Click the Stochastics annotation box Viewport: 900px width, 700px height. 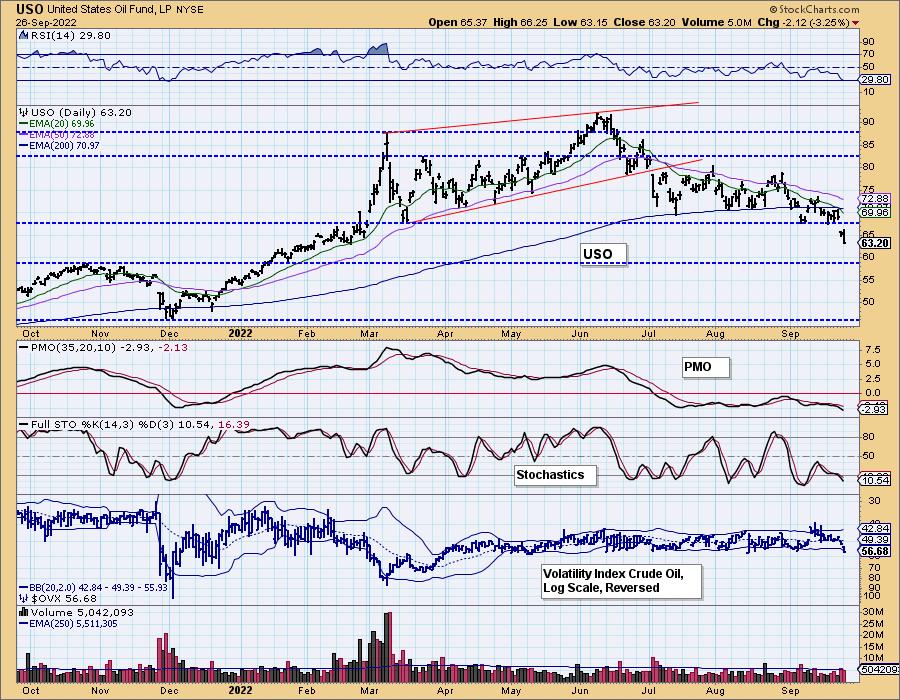[x=555, y=475]
